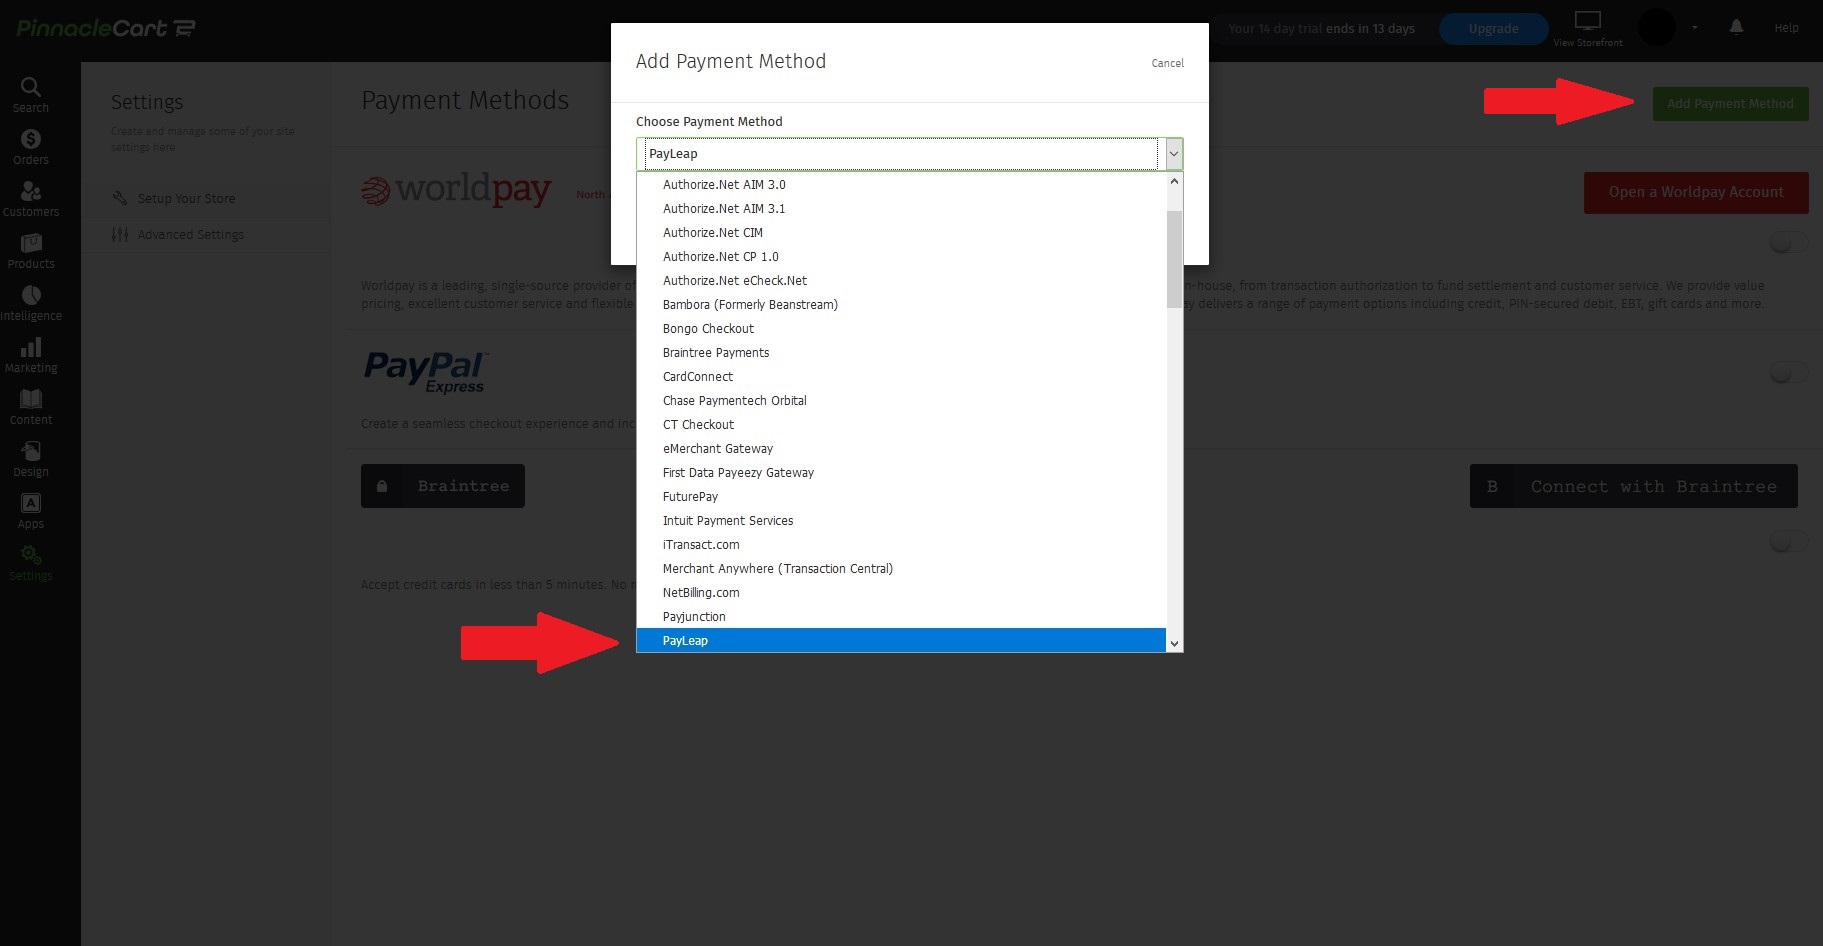Click the View Storefront monitor icon
This screenshot has height=946, width=1823.
pos(1588,21)
